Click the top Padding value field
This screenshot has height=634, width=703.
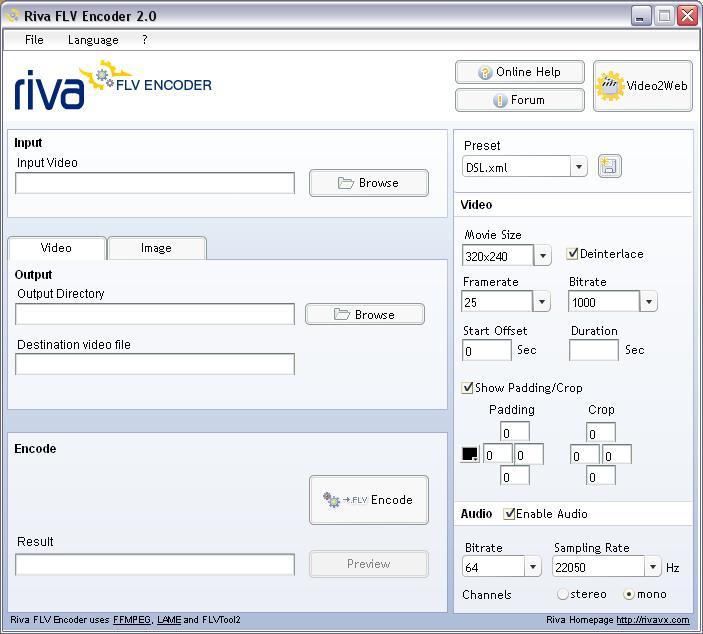[x=515, y=432]
